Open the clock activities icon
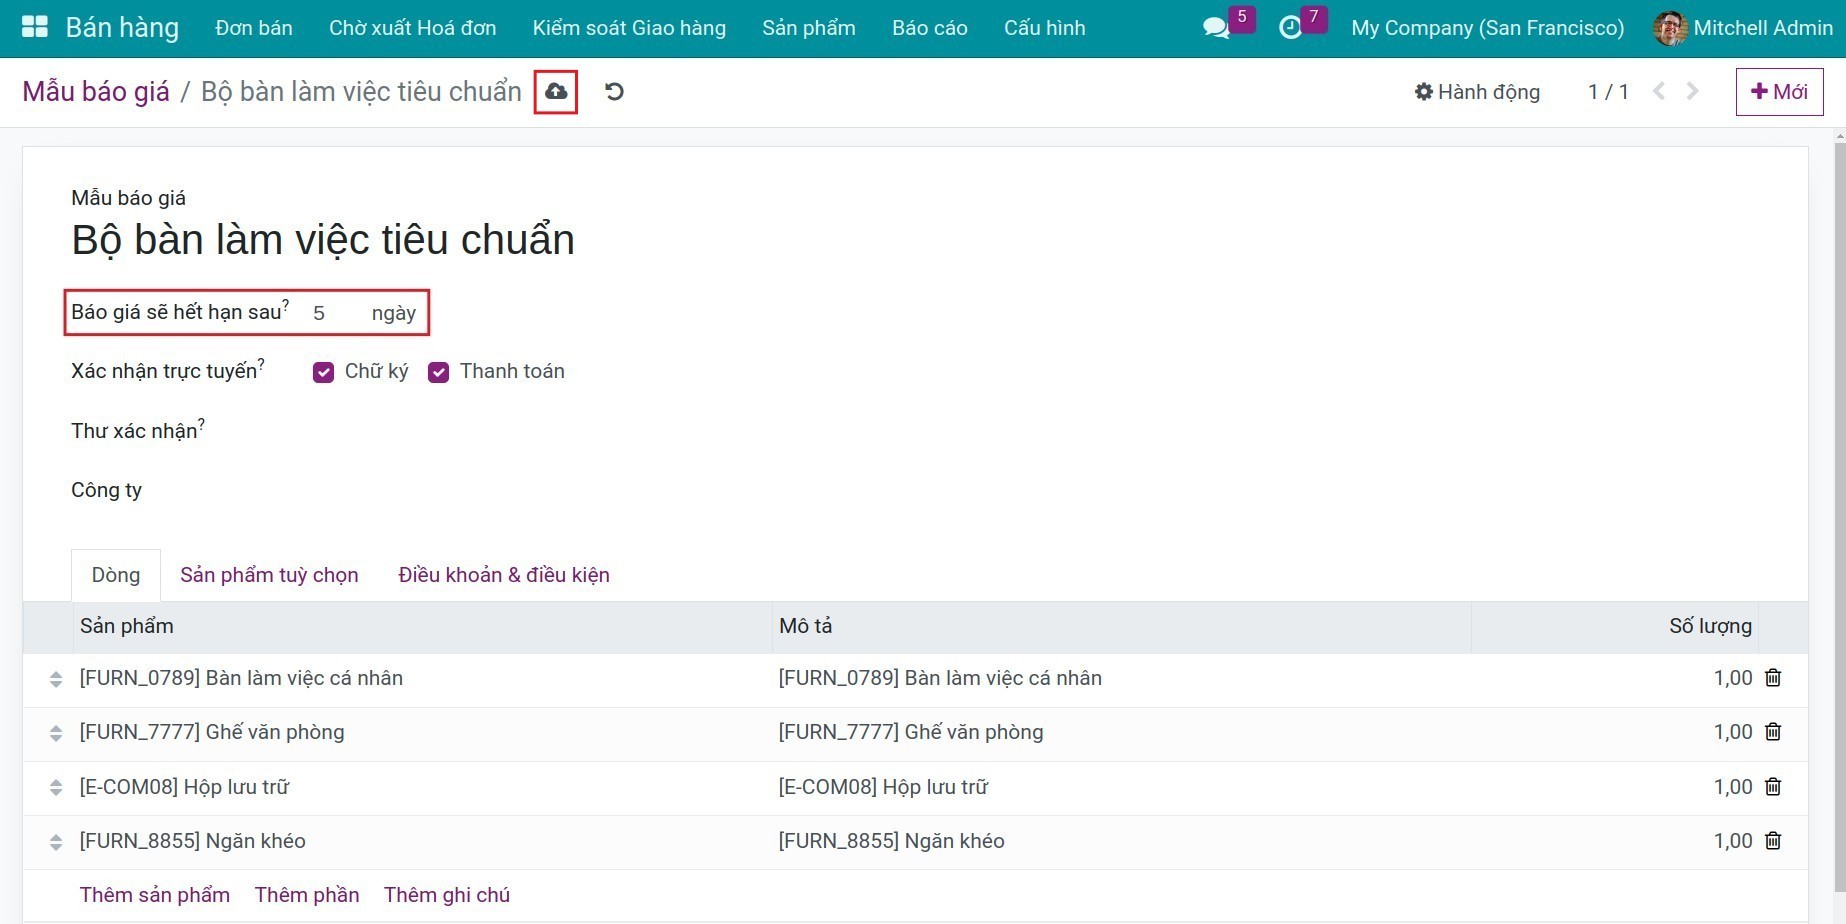This screenshot has height=924, width=1846. click(x=1290, y=28)
